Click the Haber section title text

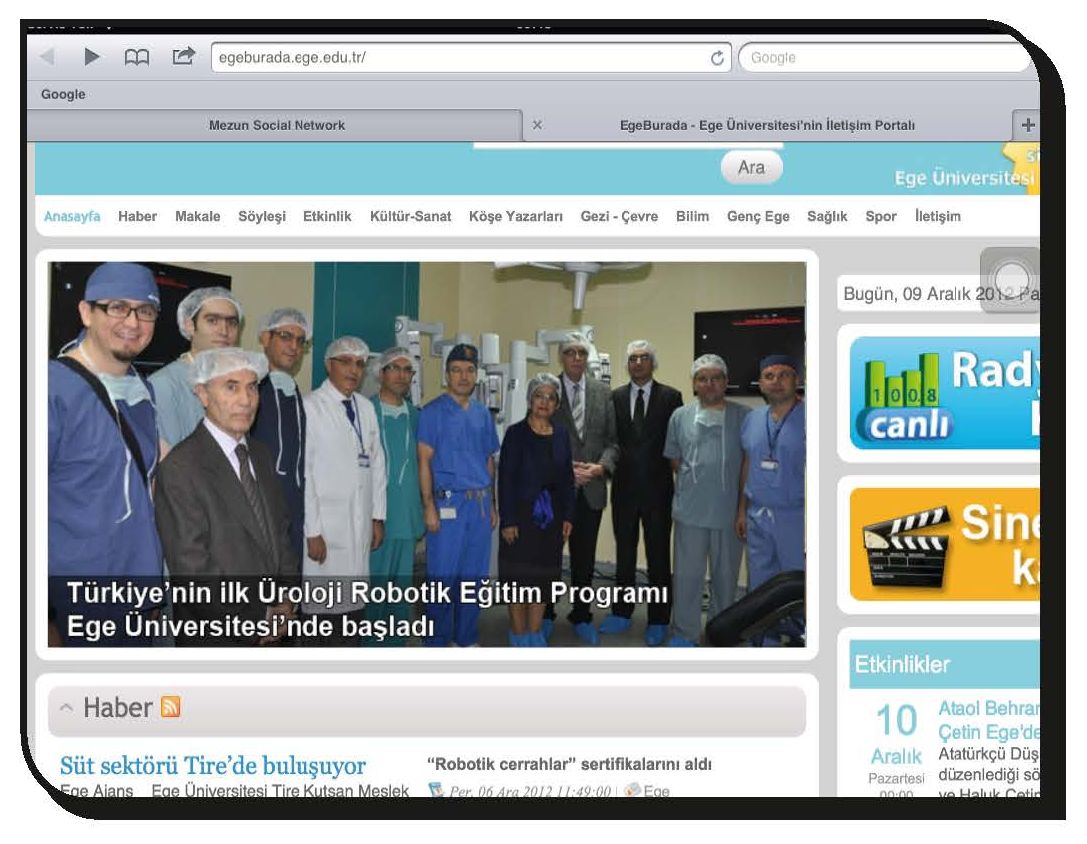pos(117,708)
